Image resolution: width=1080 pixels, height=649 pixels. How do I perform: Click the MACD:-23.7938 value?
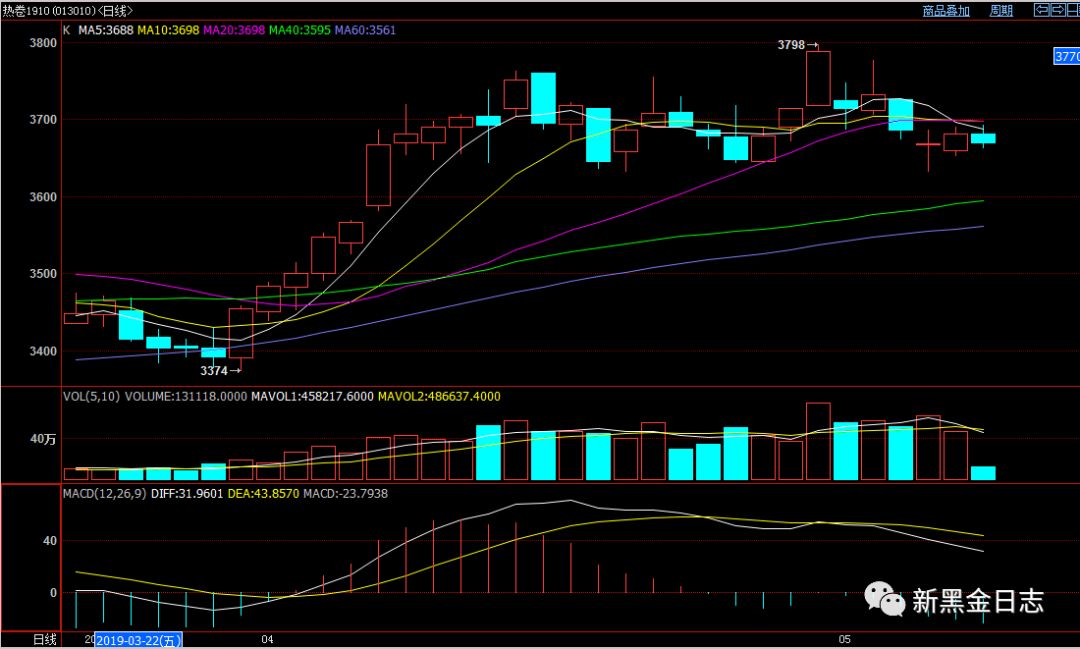click(345, 494)
